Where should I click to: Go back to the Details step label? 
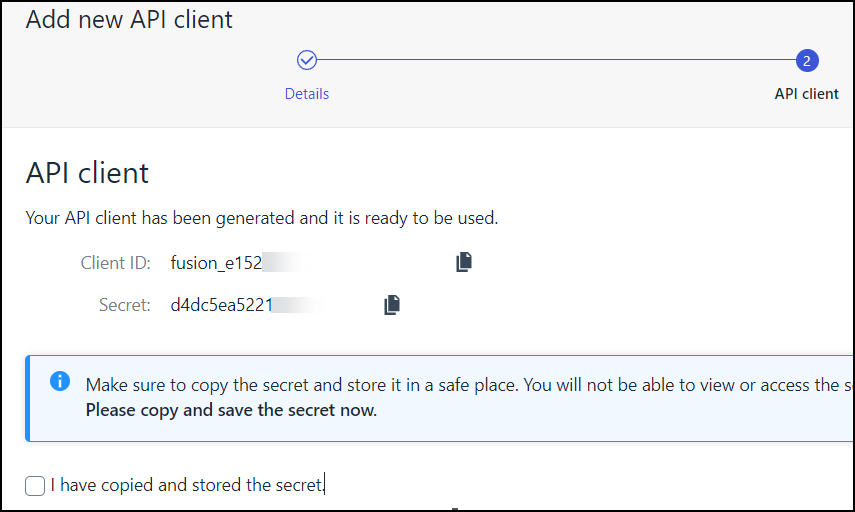point(307,94)
